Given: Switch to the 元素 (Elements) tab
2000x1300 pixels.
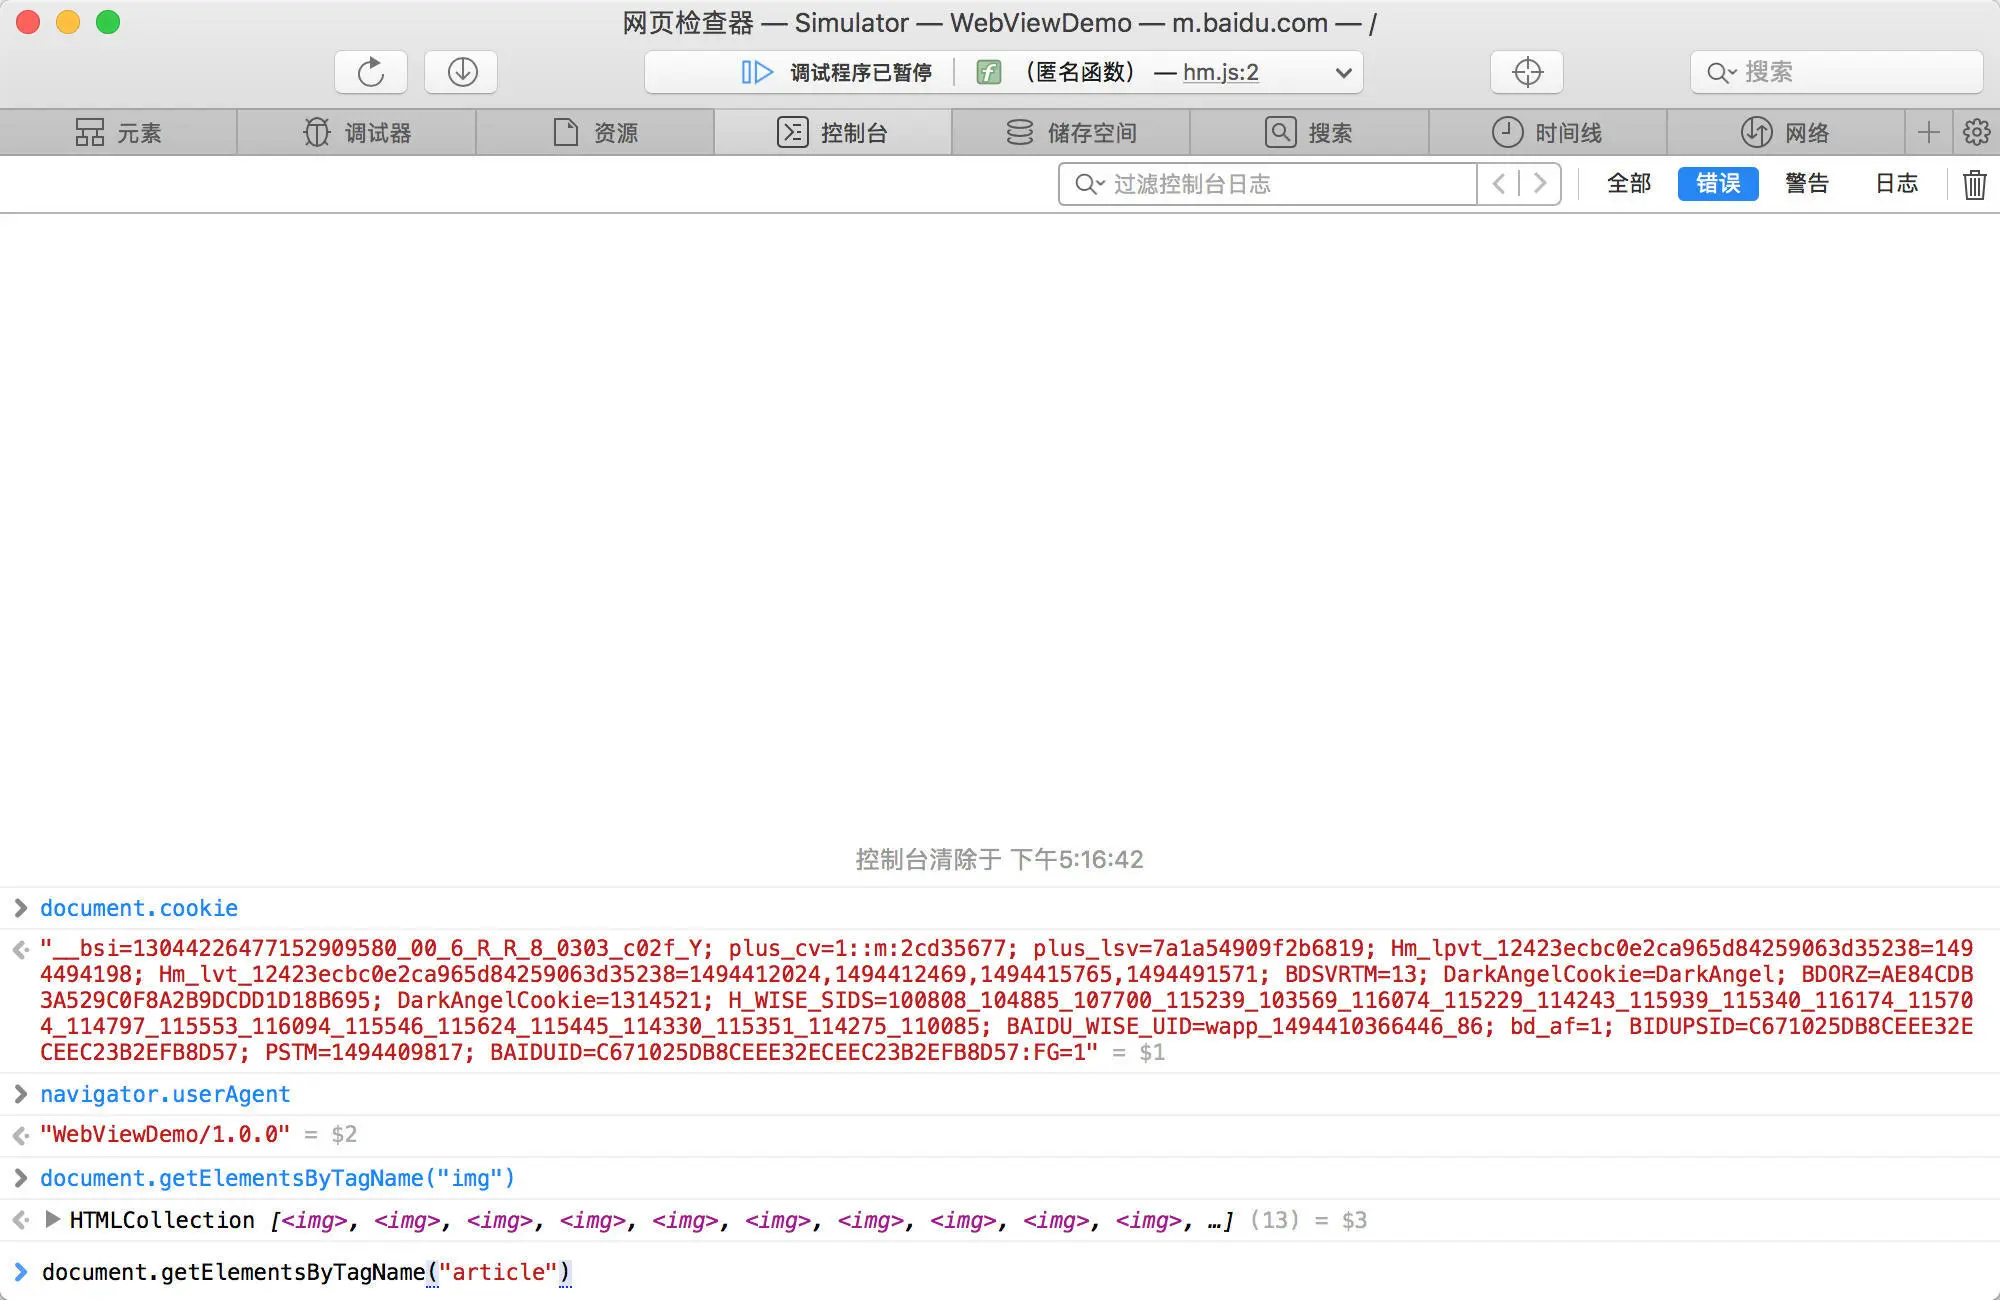Looking at the screenshot, I should pos(118,132).
